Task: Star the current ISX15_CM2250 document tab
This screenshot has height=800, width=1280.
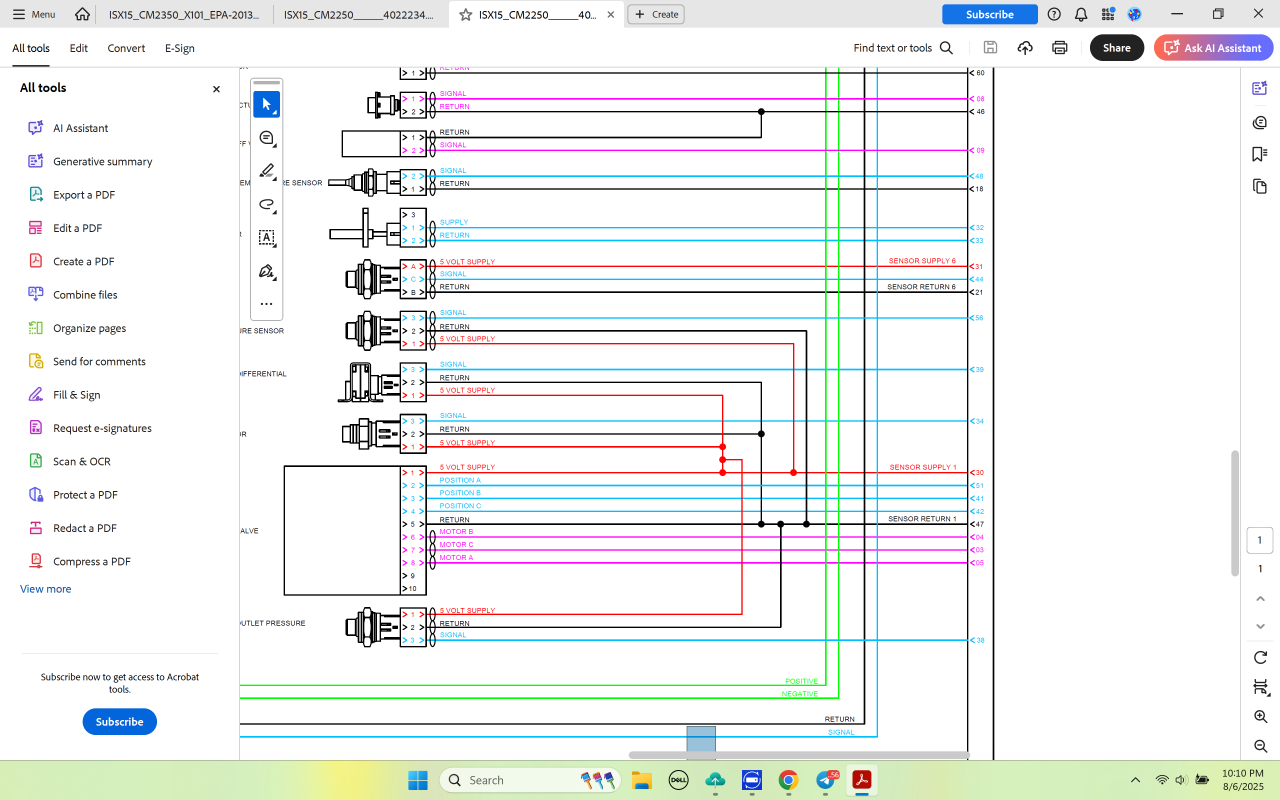Action: click(465, 15)
